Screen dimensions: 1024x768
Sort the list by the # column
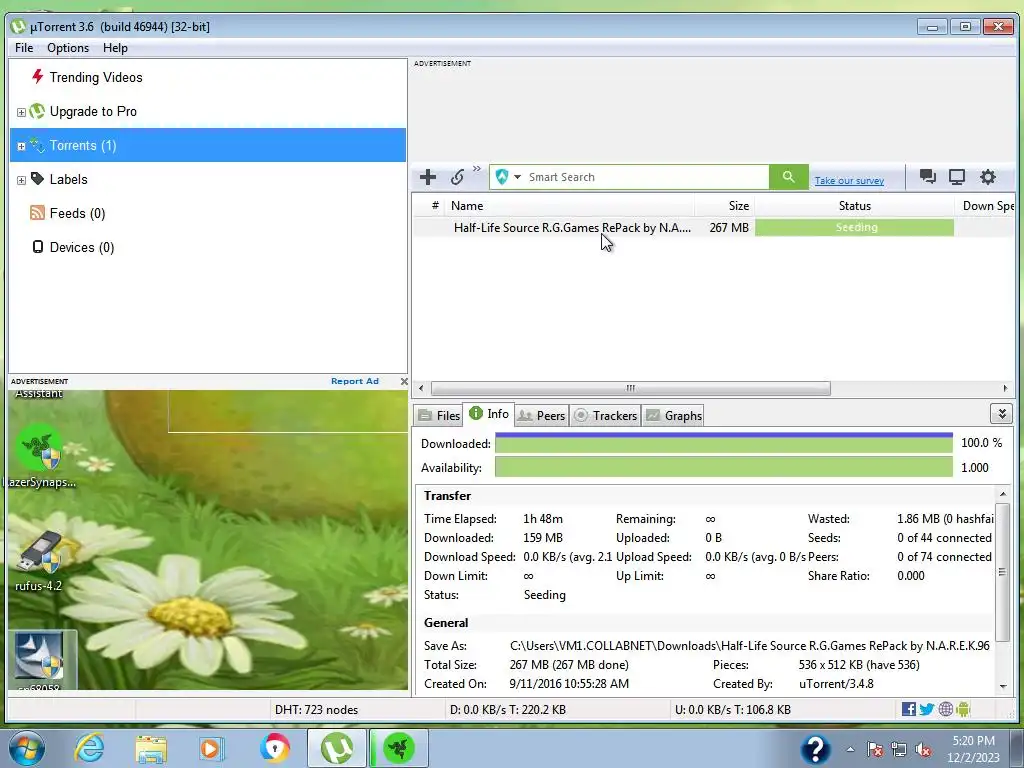point(434,206)
